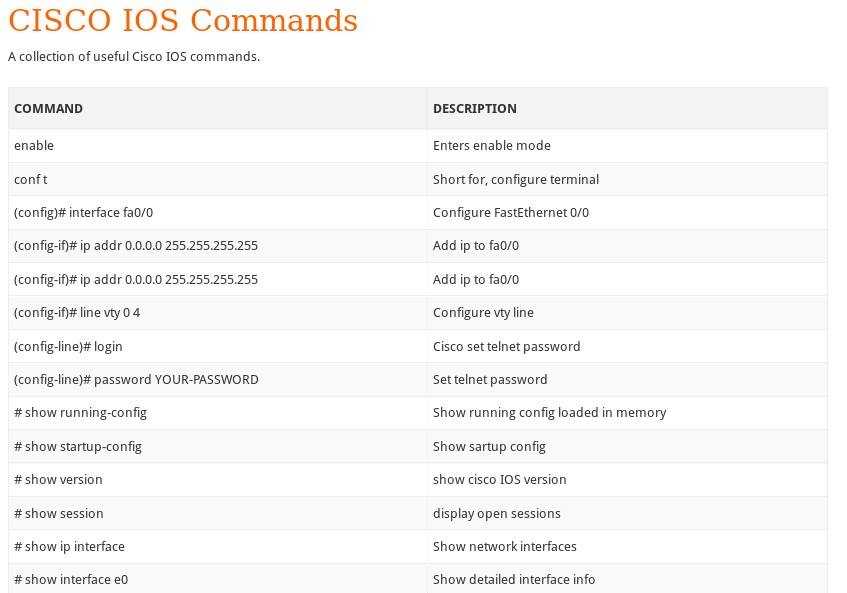Select the '# show session' command cell
This screenshot has height=593, width=847.
click(x=59, y=514)
